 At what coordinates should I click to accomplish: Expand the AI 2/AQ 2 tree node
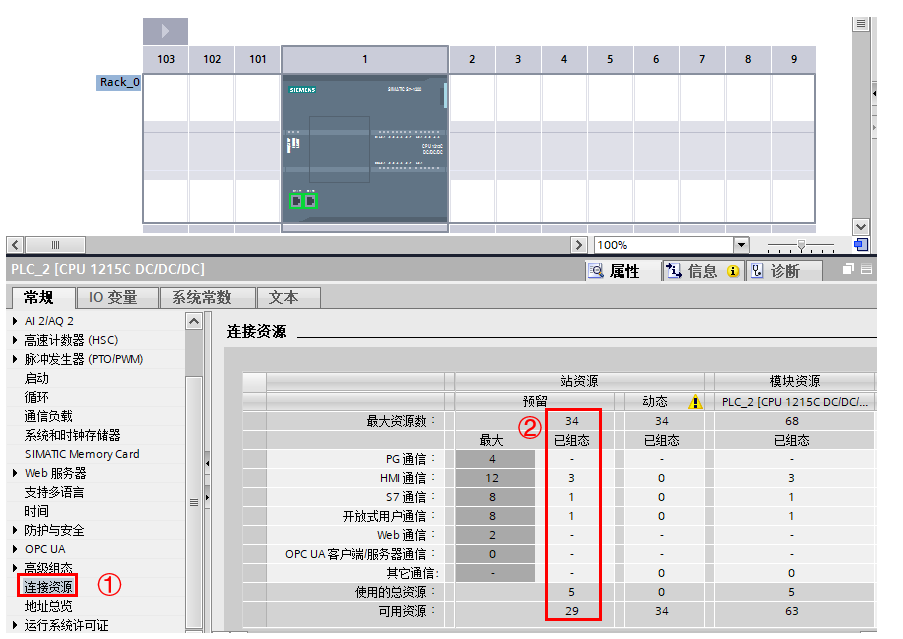[16, 321]
